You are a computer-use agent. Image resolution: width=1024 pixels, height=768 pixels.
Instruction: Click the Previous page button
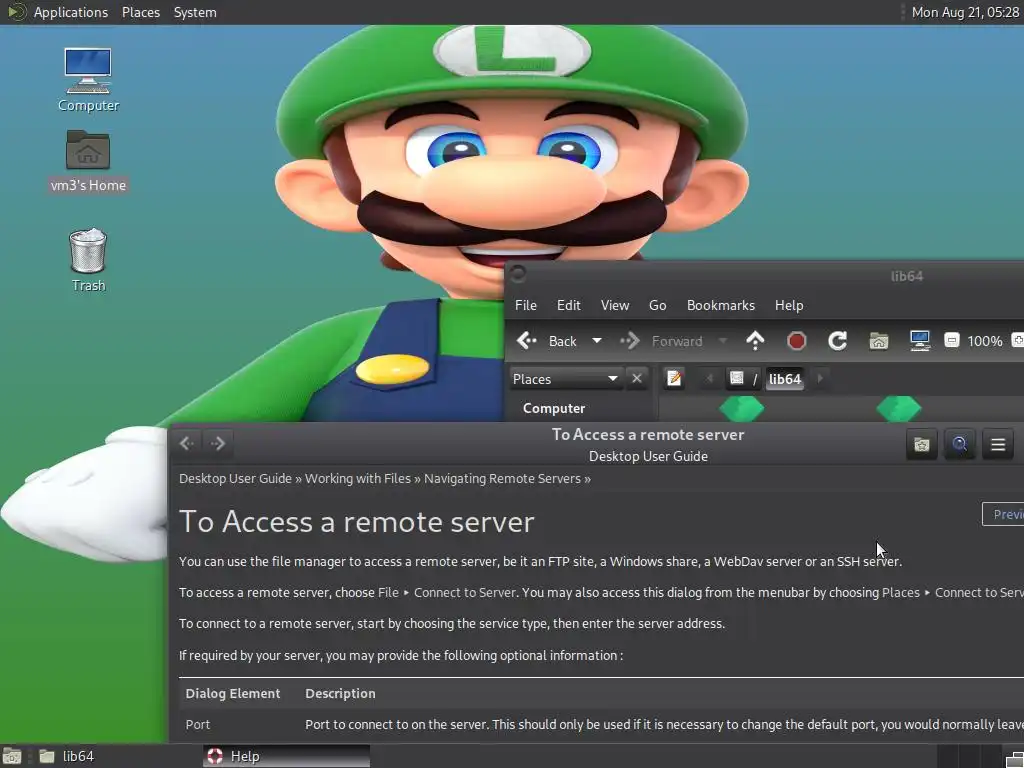pos(1004,514)
